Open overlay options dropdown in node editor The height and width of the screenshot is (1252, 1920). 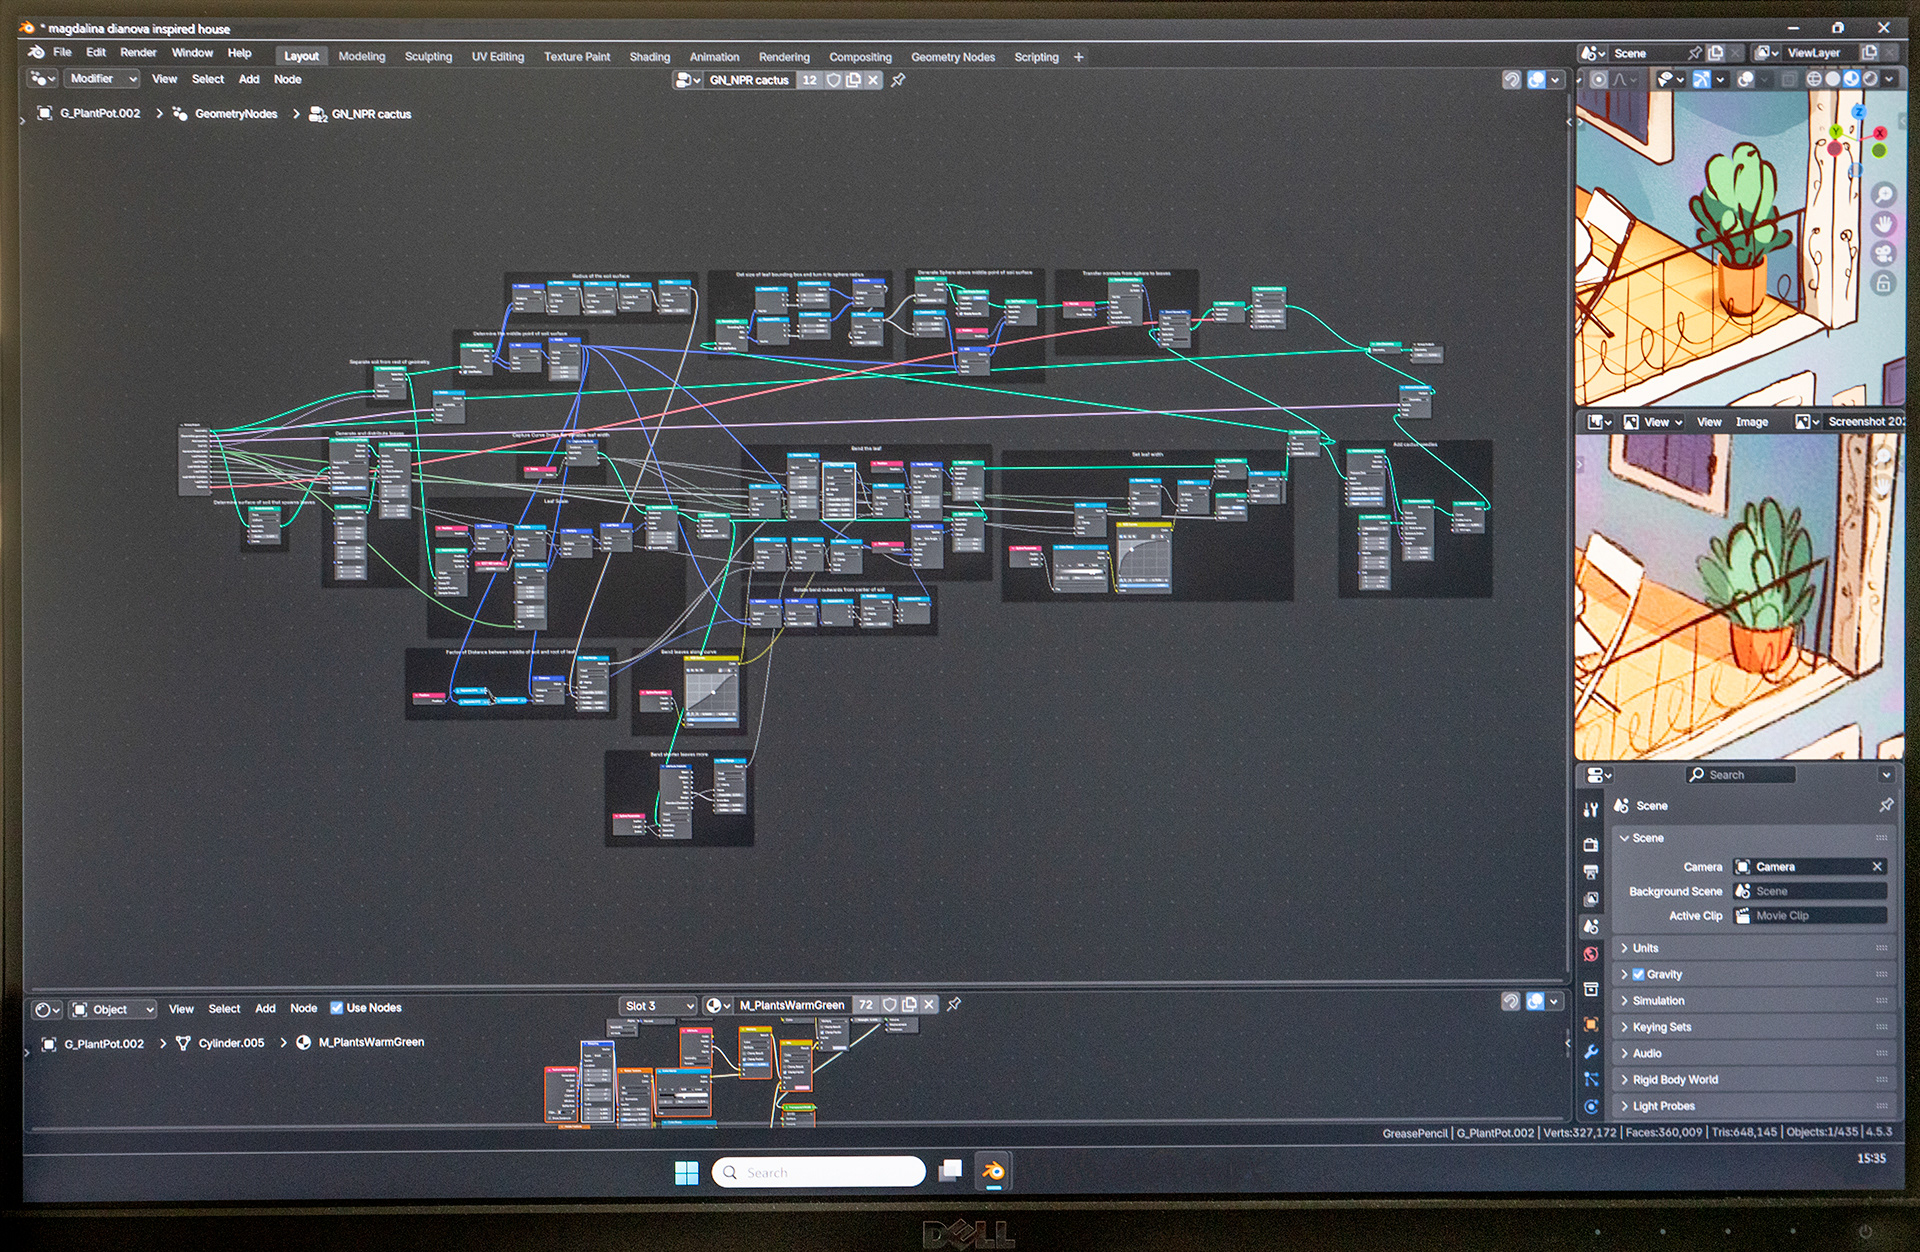[x=1555, y=80]
